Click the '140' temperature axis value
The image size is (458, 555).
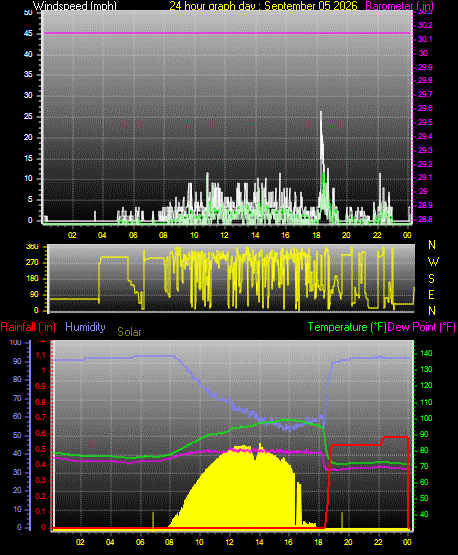coord(426,353)
